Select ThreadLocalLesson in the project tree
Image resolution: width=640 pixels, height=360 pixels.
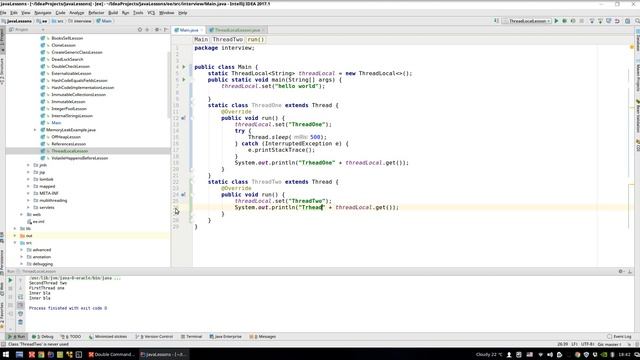coord(69,151)
